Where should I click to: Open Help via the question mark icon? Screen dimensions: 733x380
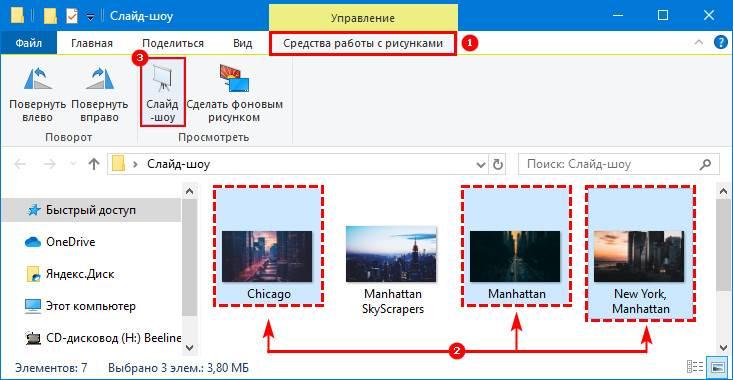tap(720, 43)
